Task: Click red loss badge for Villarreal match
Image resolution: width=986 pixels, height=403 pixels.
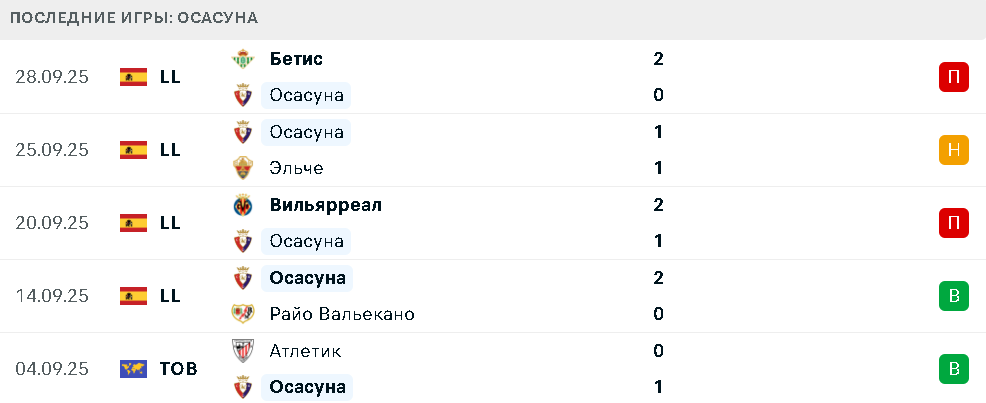Action: [954, 223]
